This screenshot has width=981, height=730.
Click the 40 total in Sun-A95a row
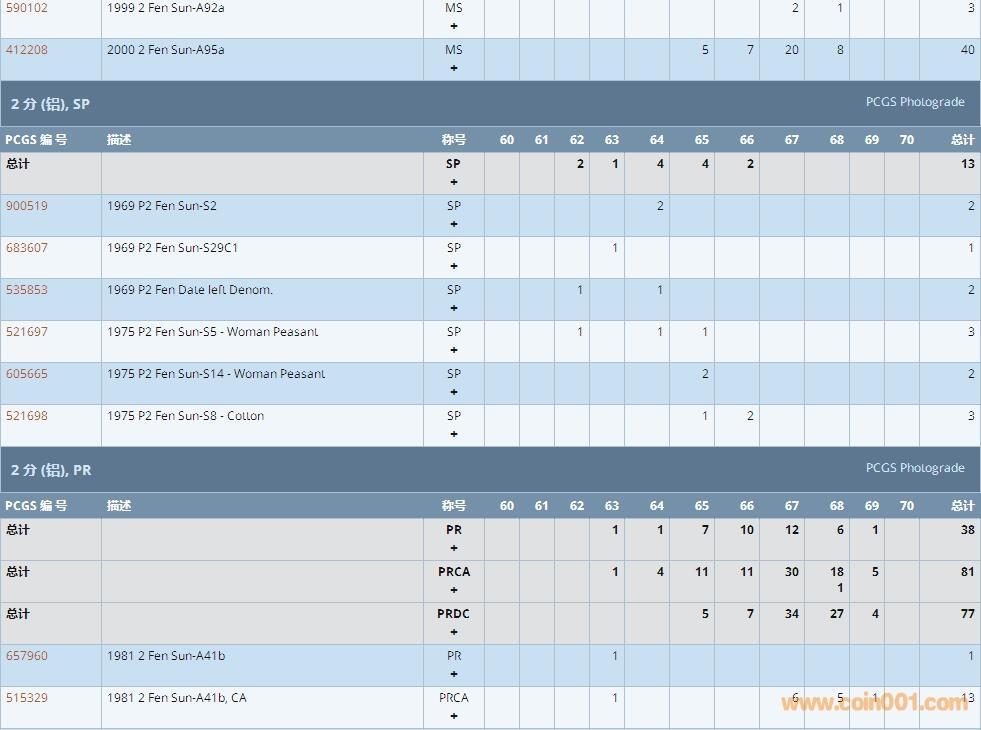967,50
